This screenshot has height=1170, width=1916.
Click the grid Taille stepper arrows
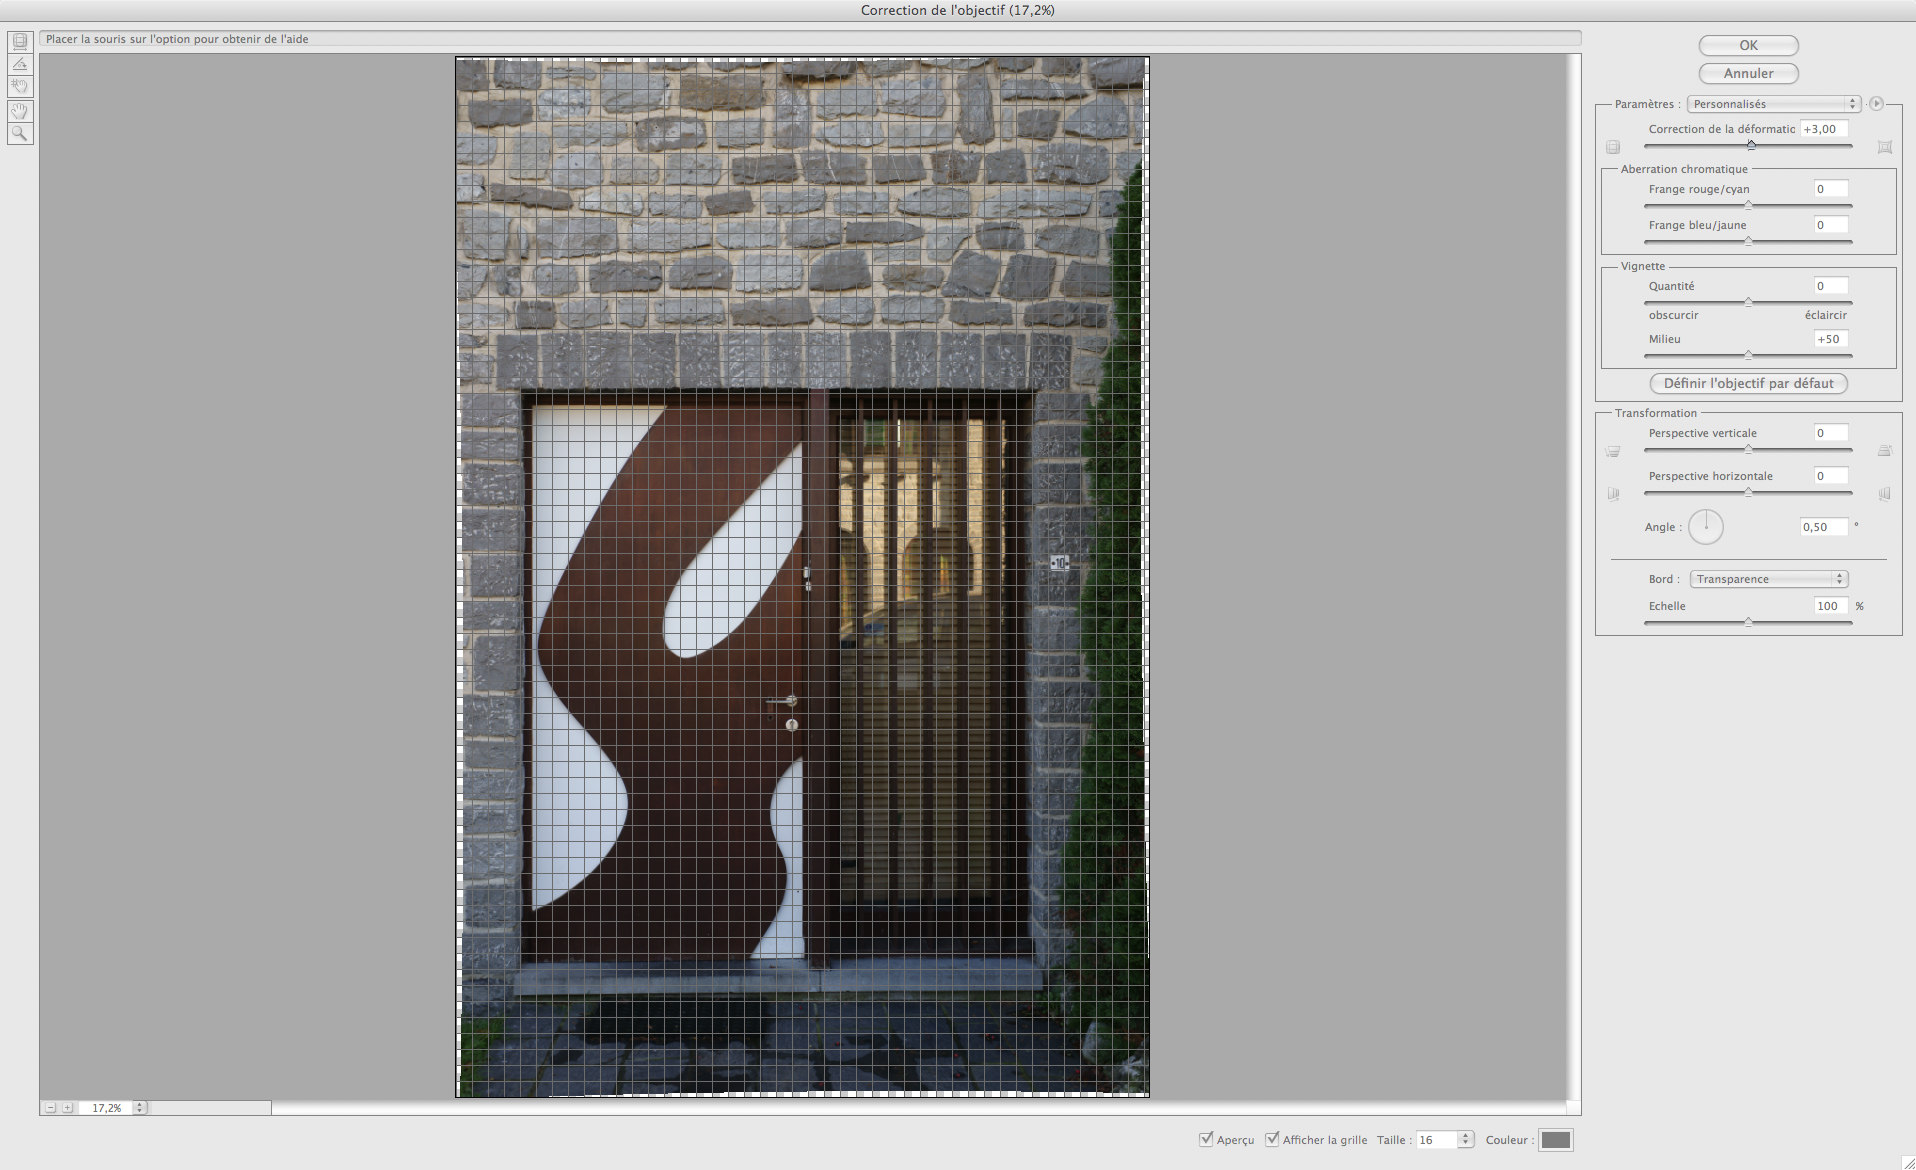1465,1140
